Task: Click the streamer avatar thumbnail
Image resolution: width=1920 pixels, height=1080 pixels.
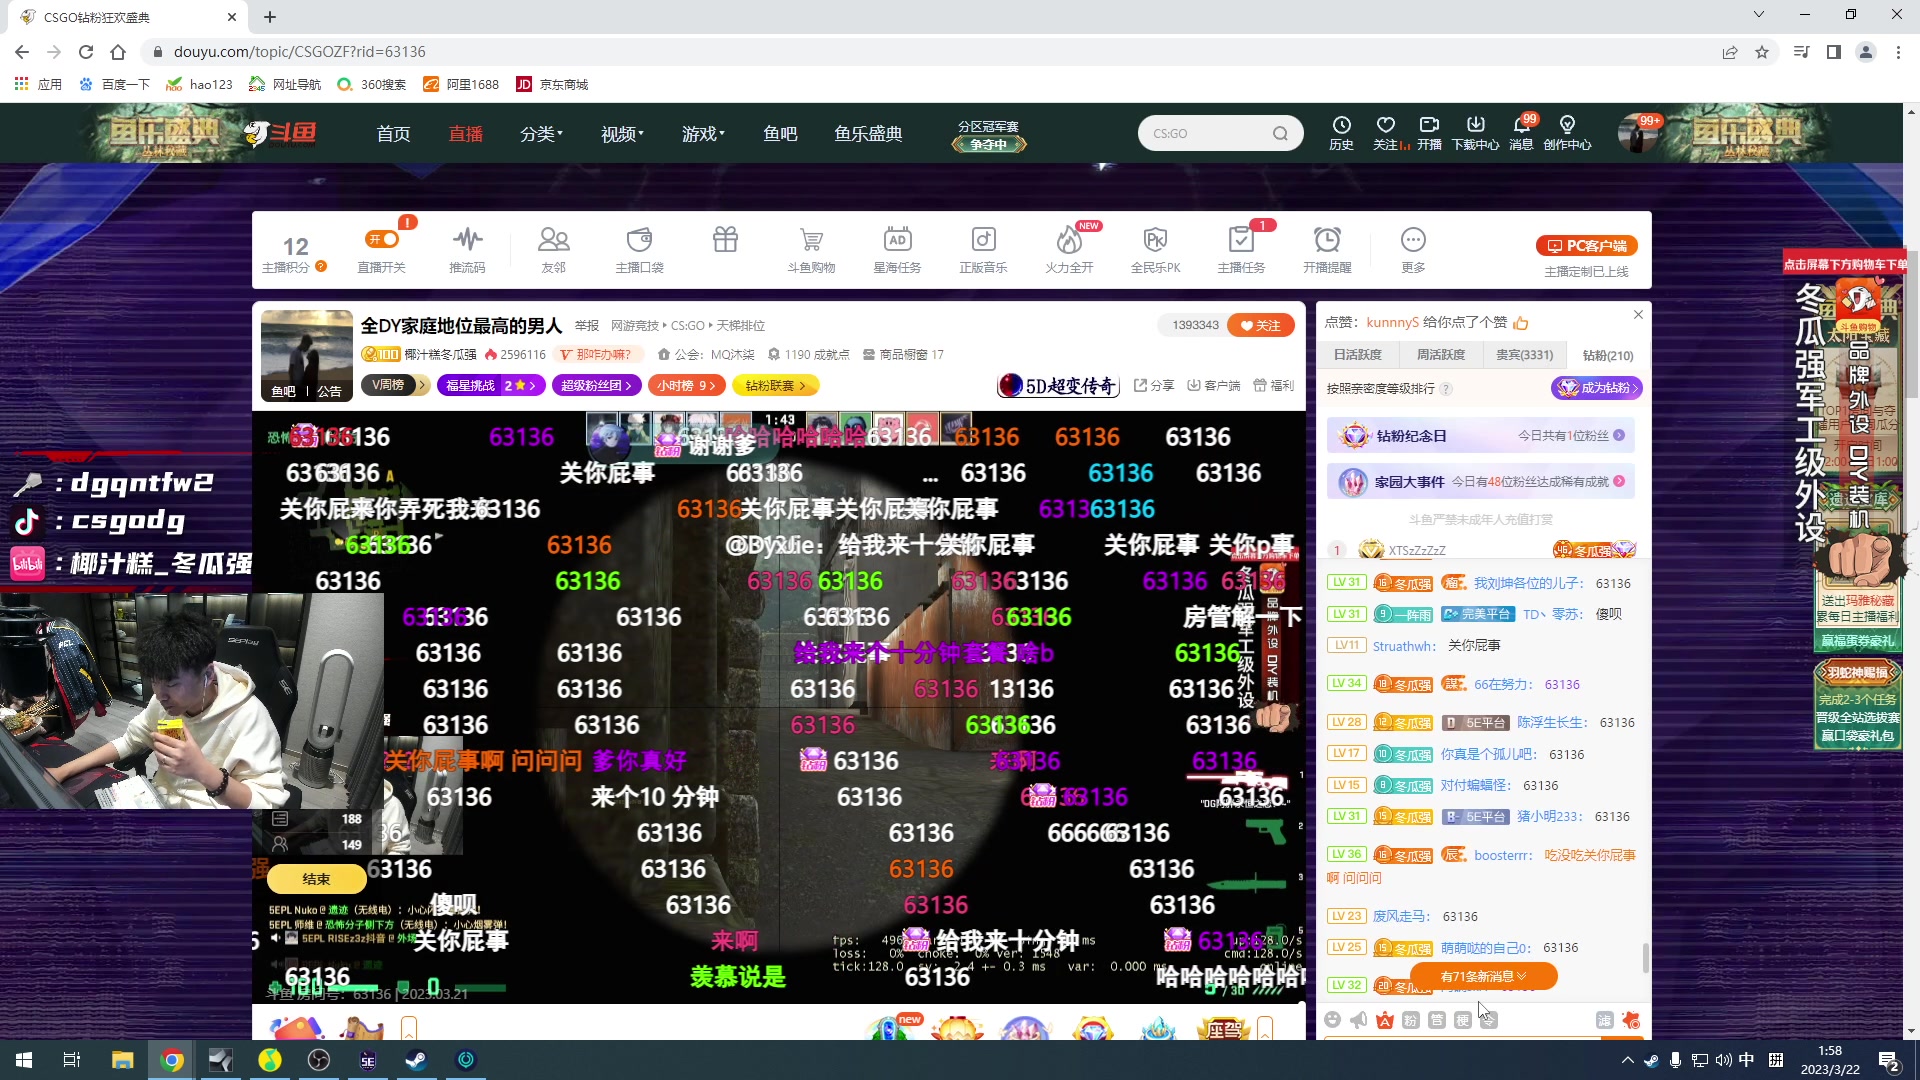Action: click(x=306, y=355)
